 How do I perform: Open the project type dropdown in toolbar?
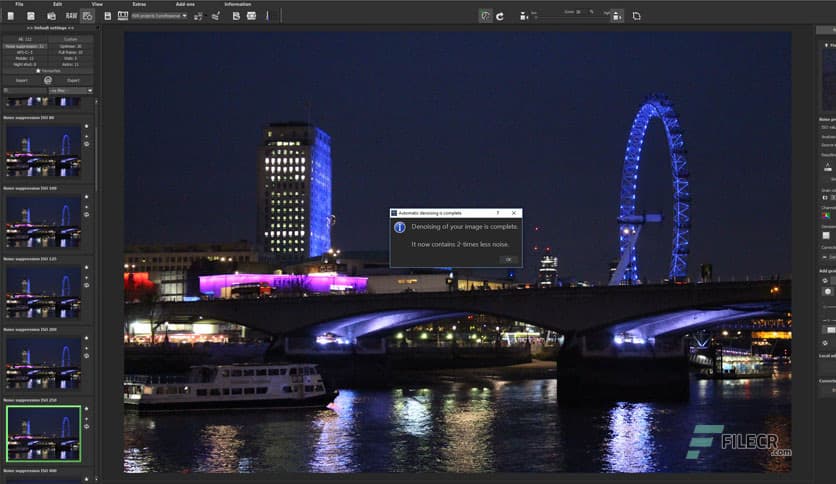pos(159,16)
